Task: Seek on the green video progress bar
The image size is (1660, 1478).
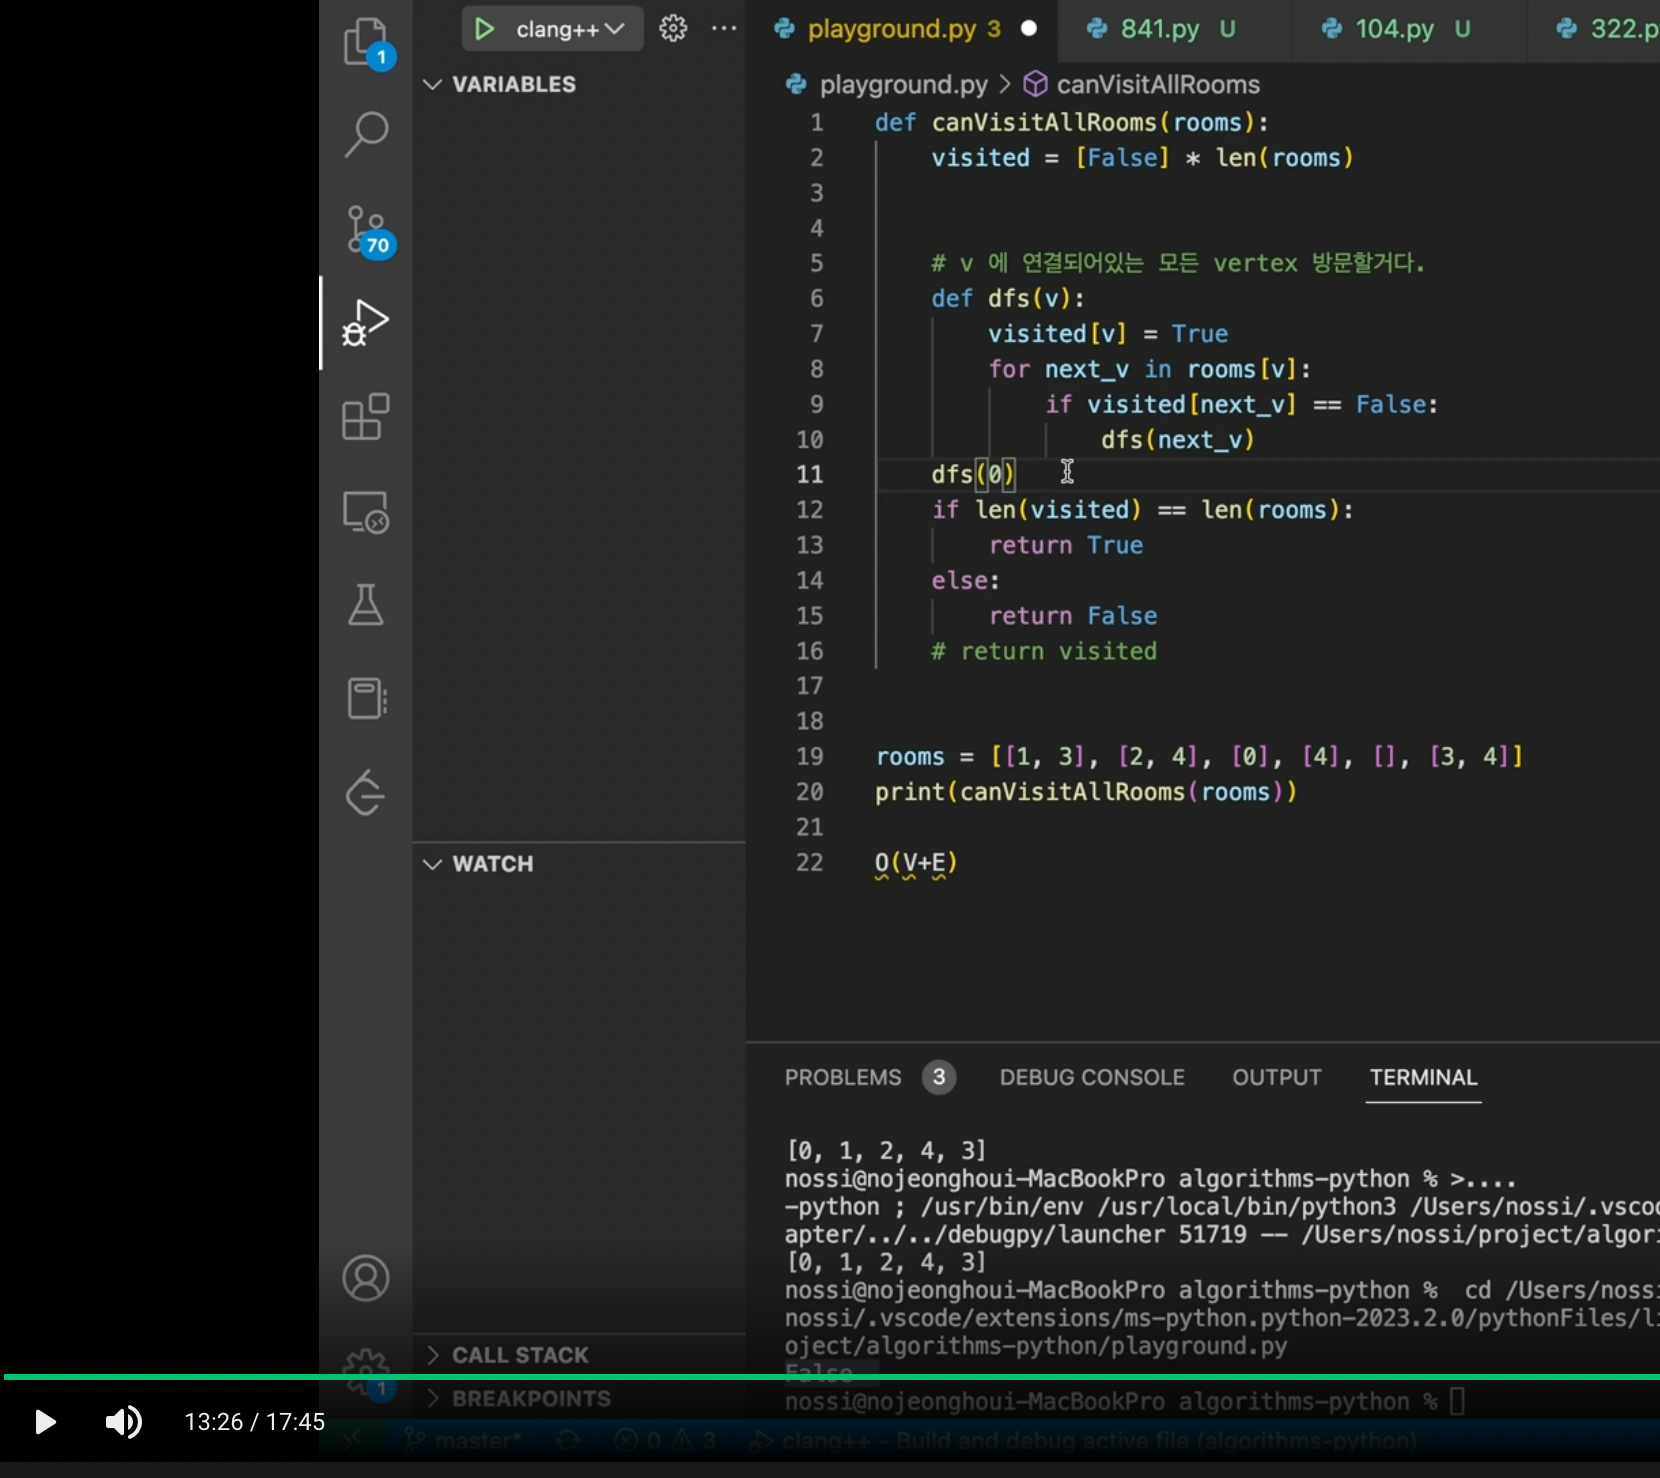Action: (x=830, y=1377)
